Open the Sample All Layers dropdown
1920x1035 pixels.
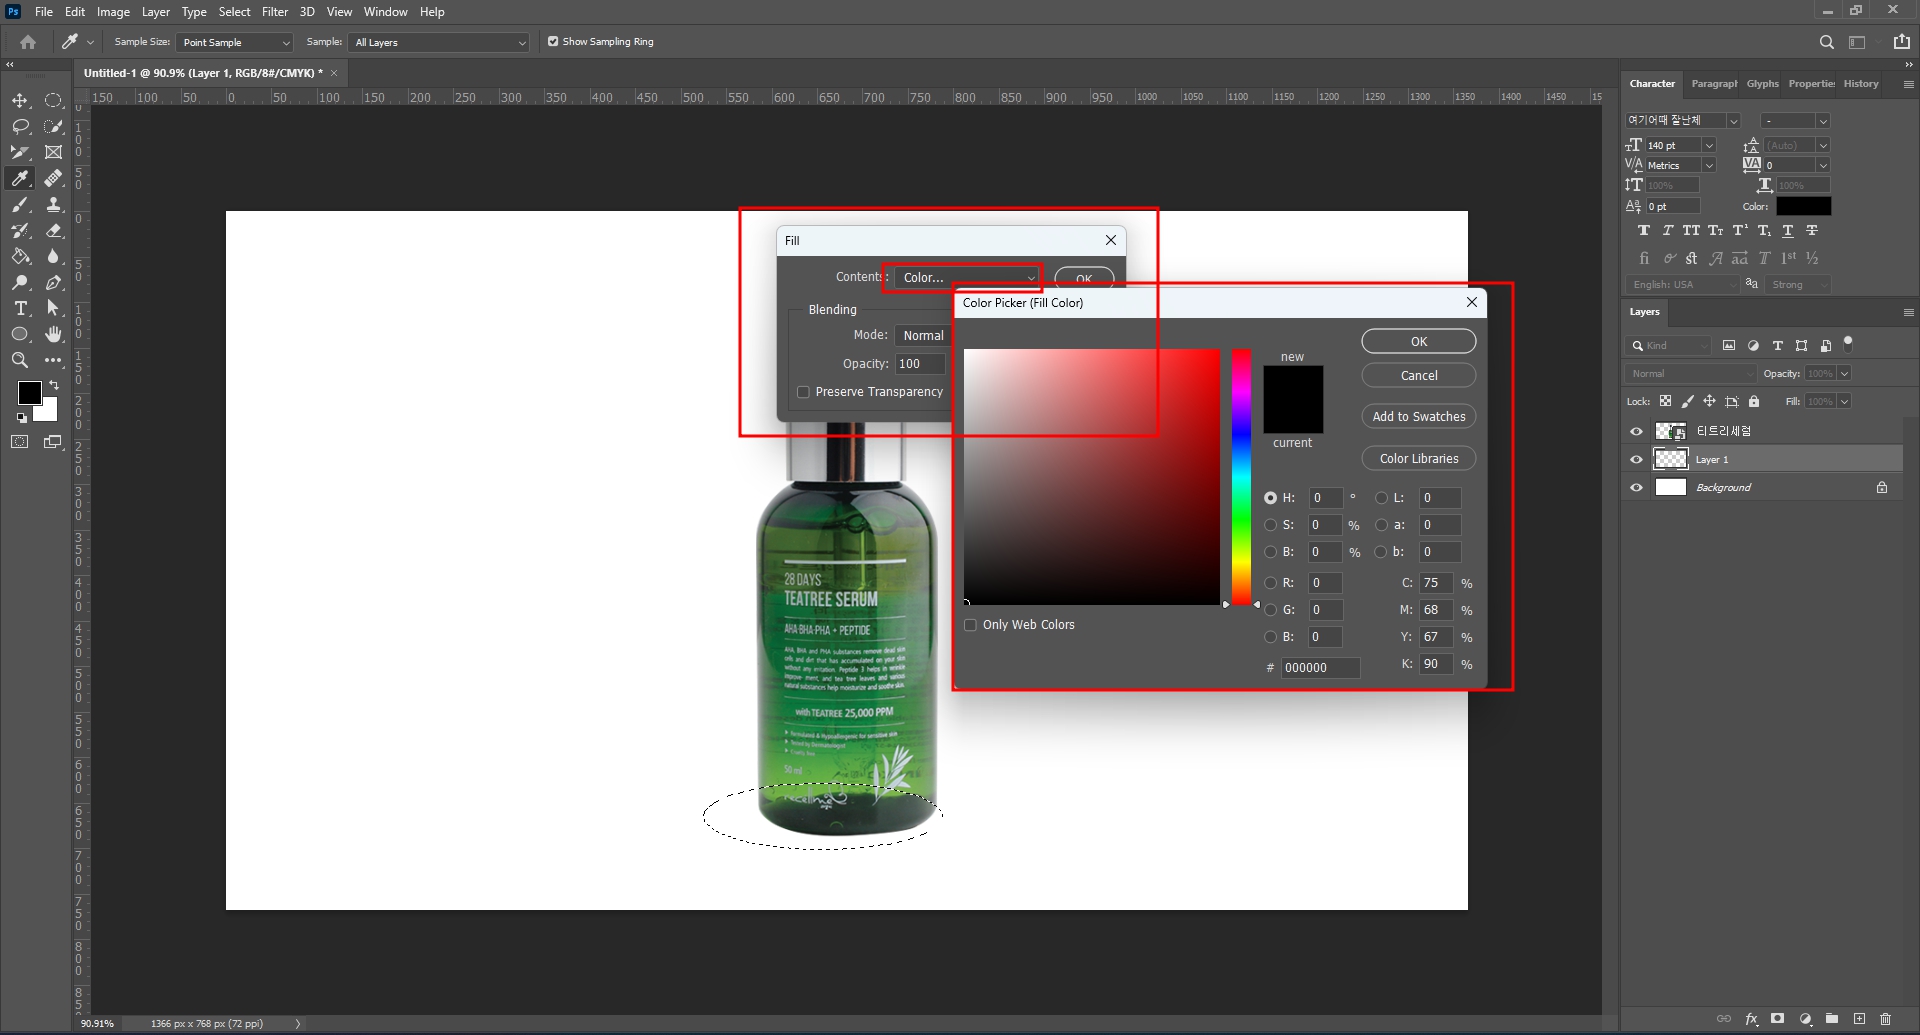439,42
